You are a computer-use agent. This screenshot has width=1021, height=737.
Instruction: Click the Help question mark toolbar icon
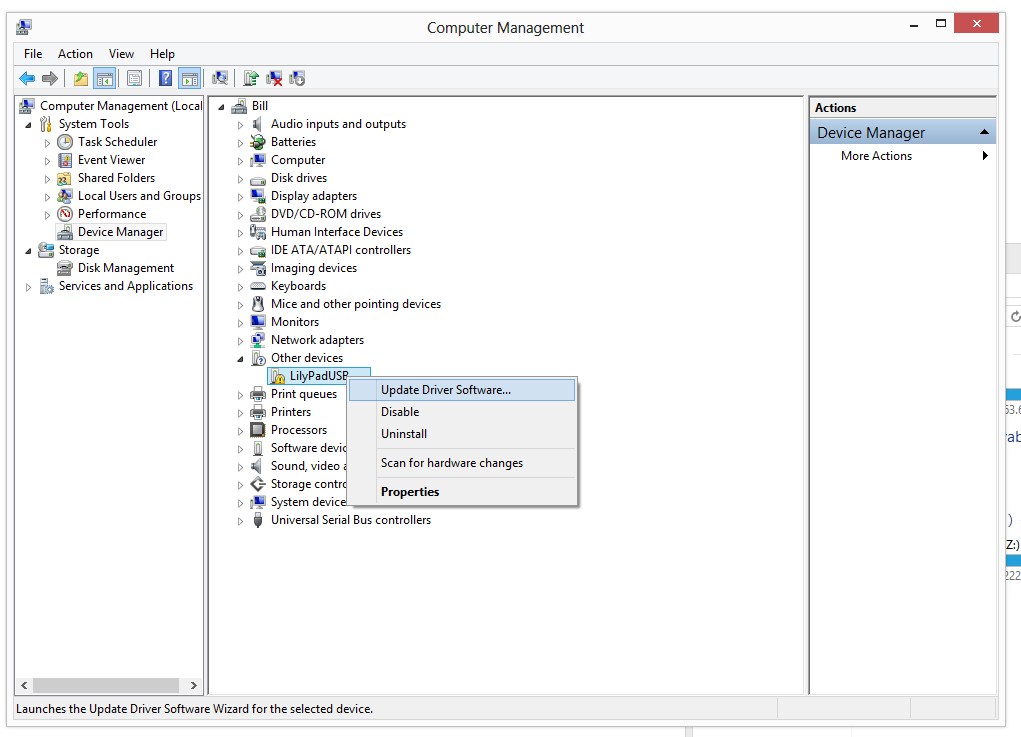(x=165, y=79)
